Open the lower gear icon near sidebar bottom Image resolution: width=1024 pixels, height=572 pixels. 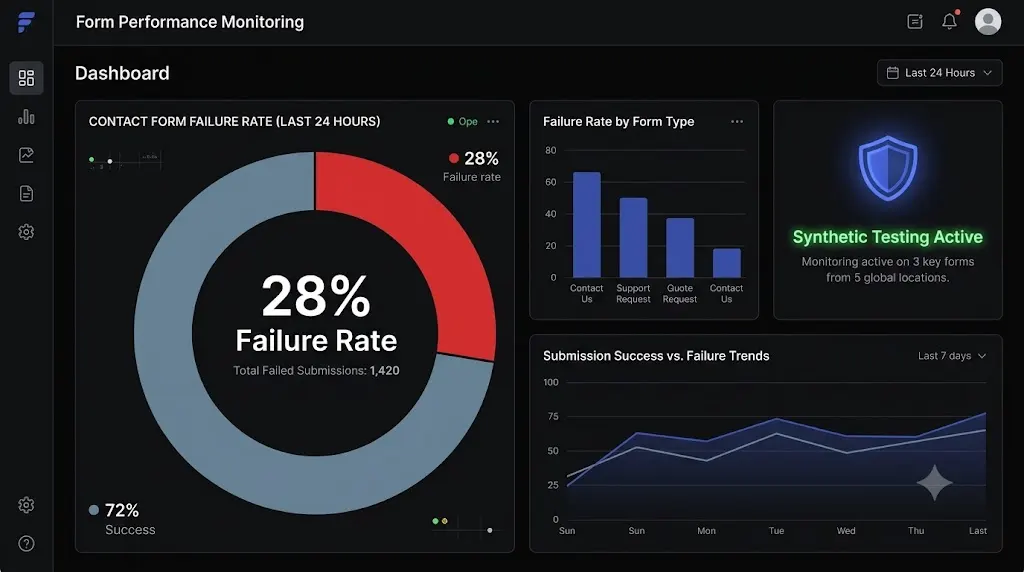pyautogui.click(x=26, y=505)
